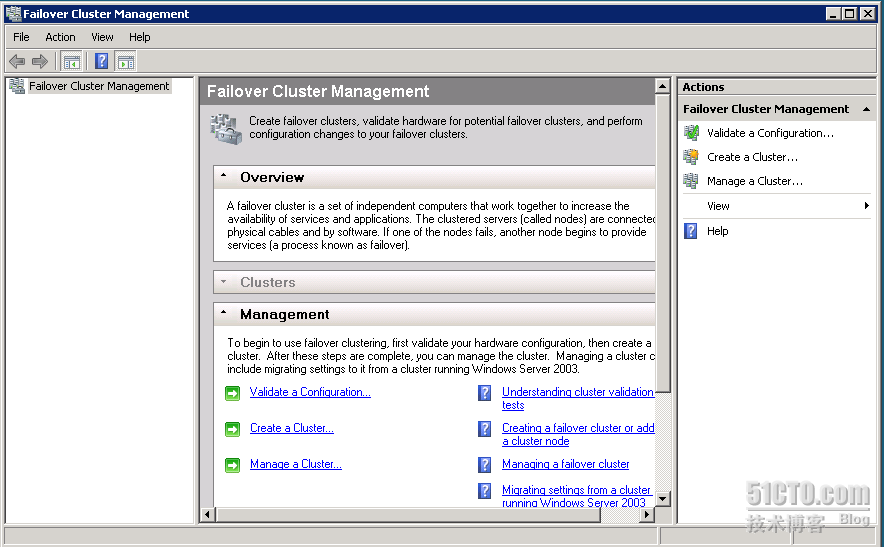Open the View submenu arrow in Actions pane

867,206
